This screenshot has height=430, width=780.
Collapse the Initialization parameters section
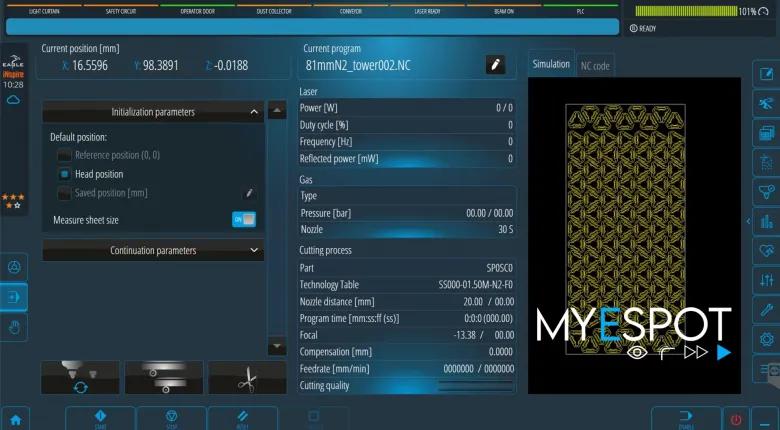[x=254, y=112]
